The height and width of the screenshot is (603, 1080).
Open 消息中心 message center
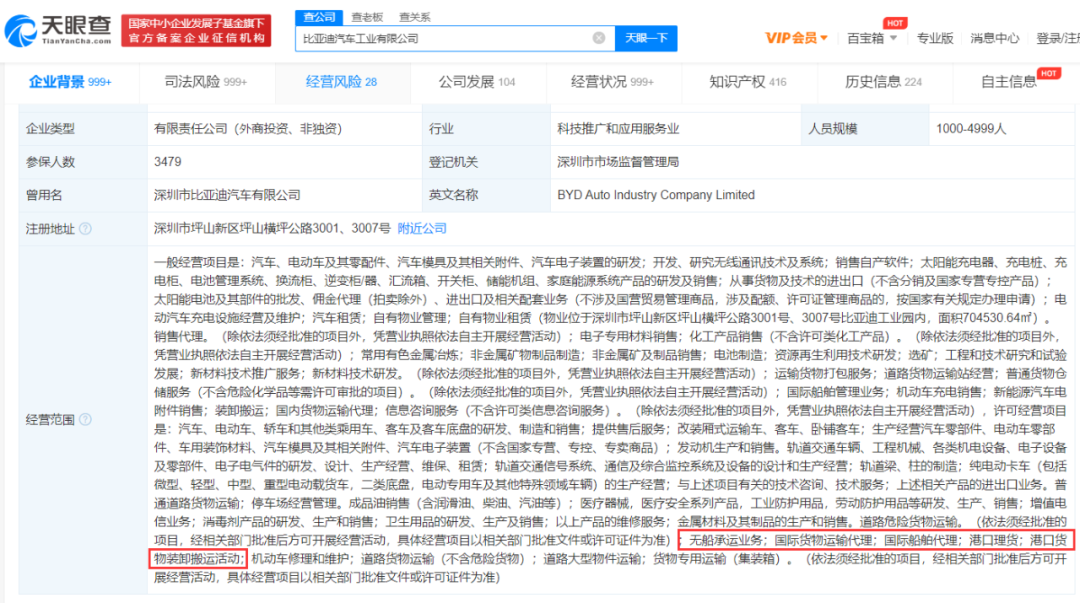(995, 37)
